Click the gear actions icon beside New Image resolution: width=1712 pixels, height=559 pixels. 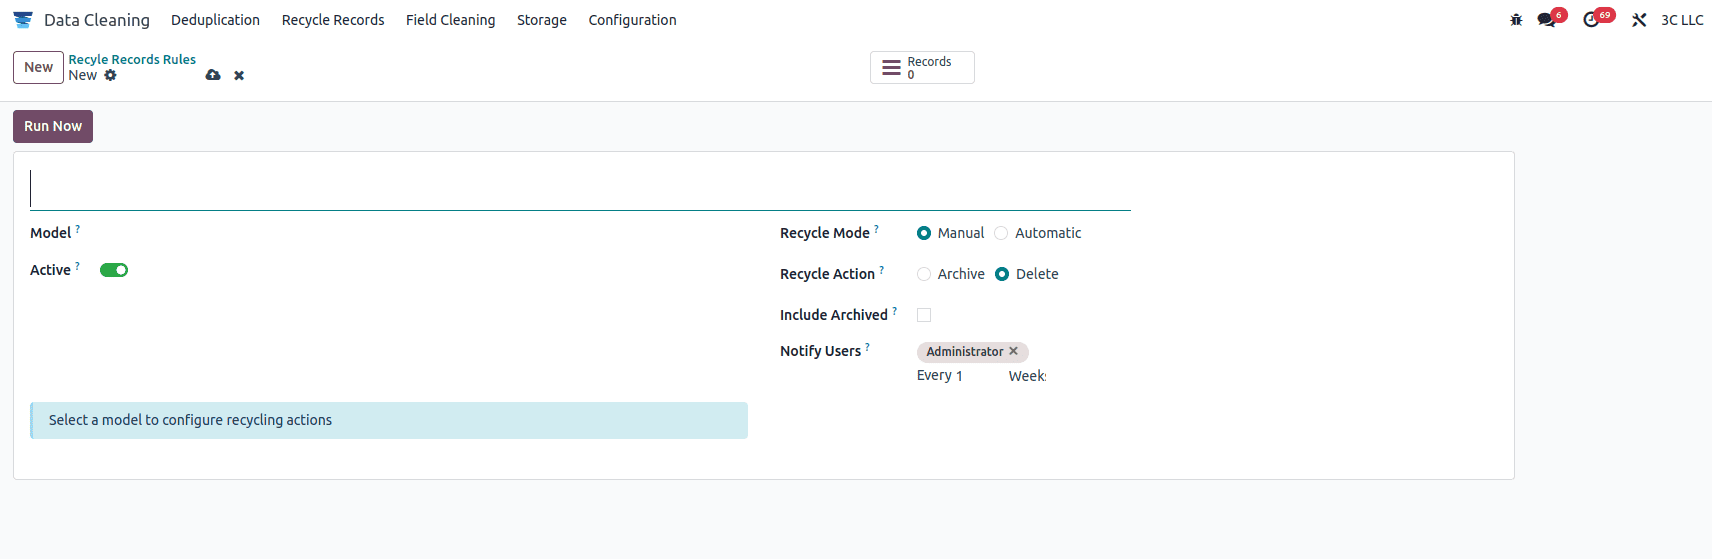click(x=110, y=75)
